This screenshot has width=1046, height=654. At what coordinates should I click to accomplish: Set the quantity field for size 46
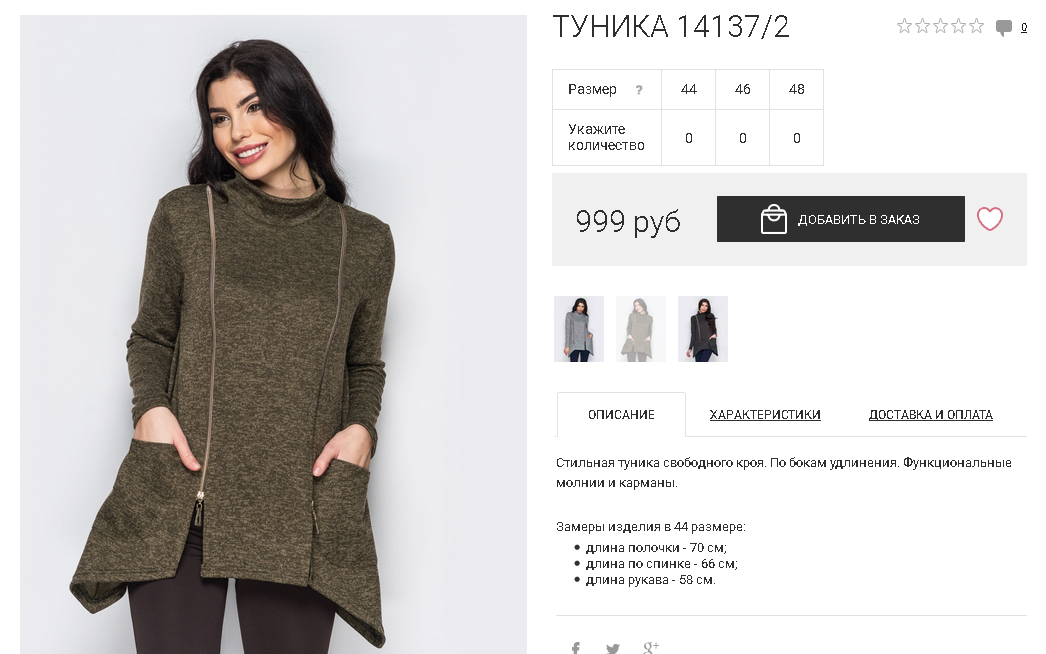(x=742, y=138)
